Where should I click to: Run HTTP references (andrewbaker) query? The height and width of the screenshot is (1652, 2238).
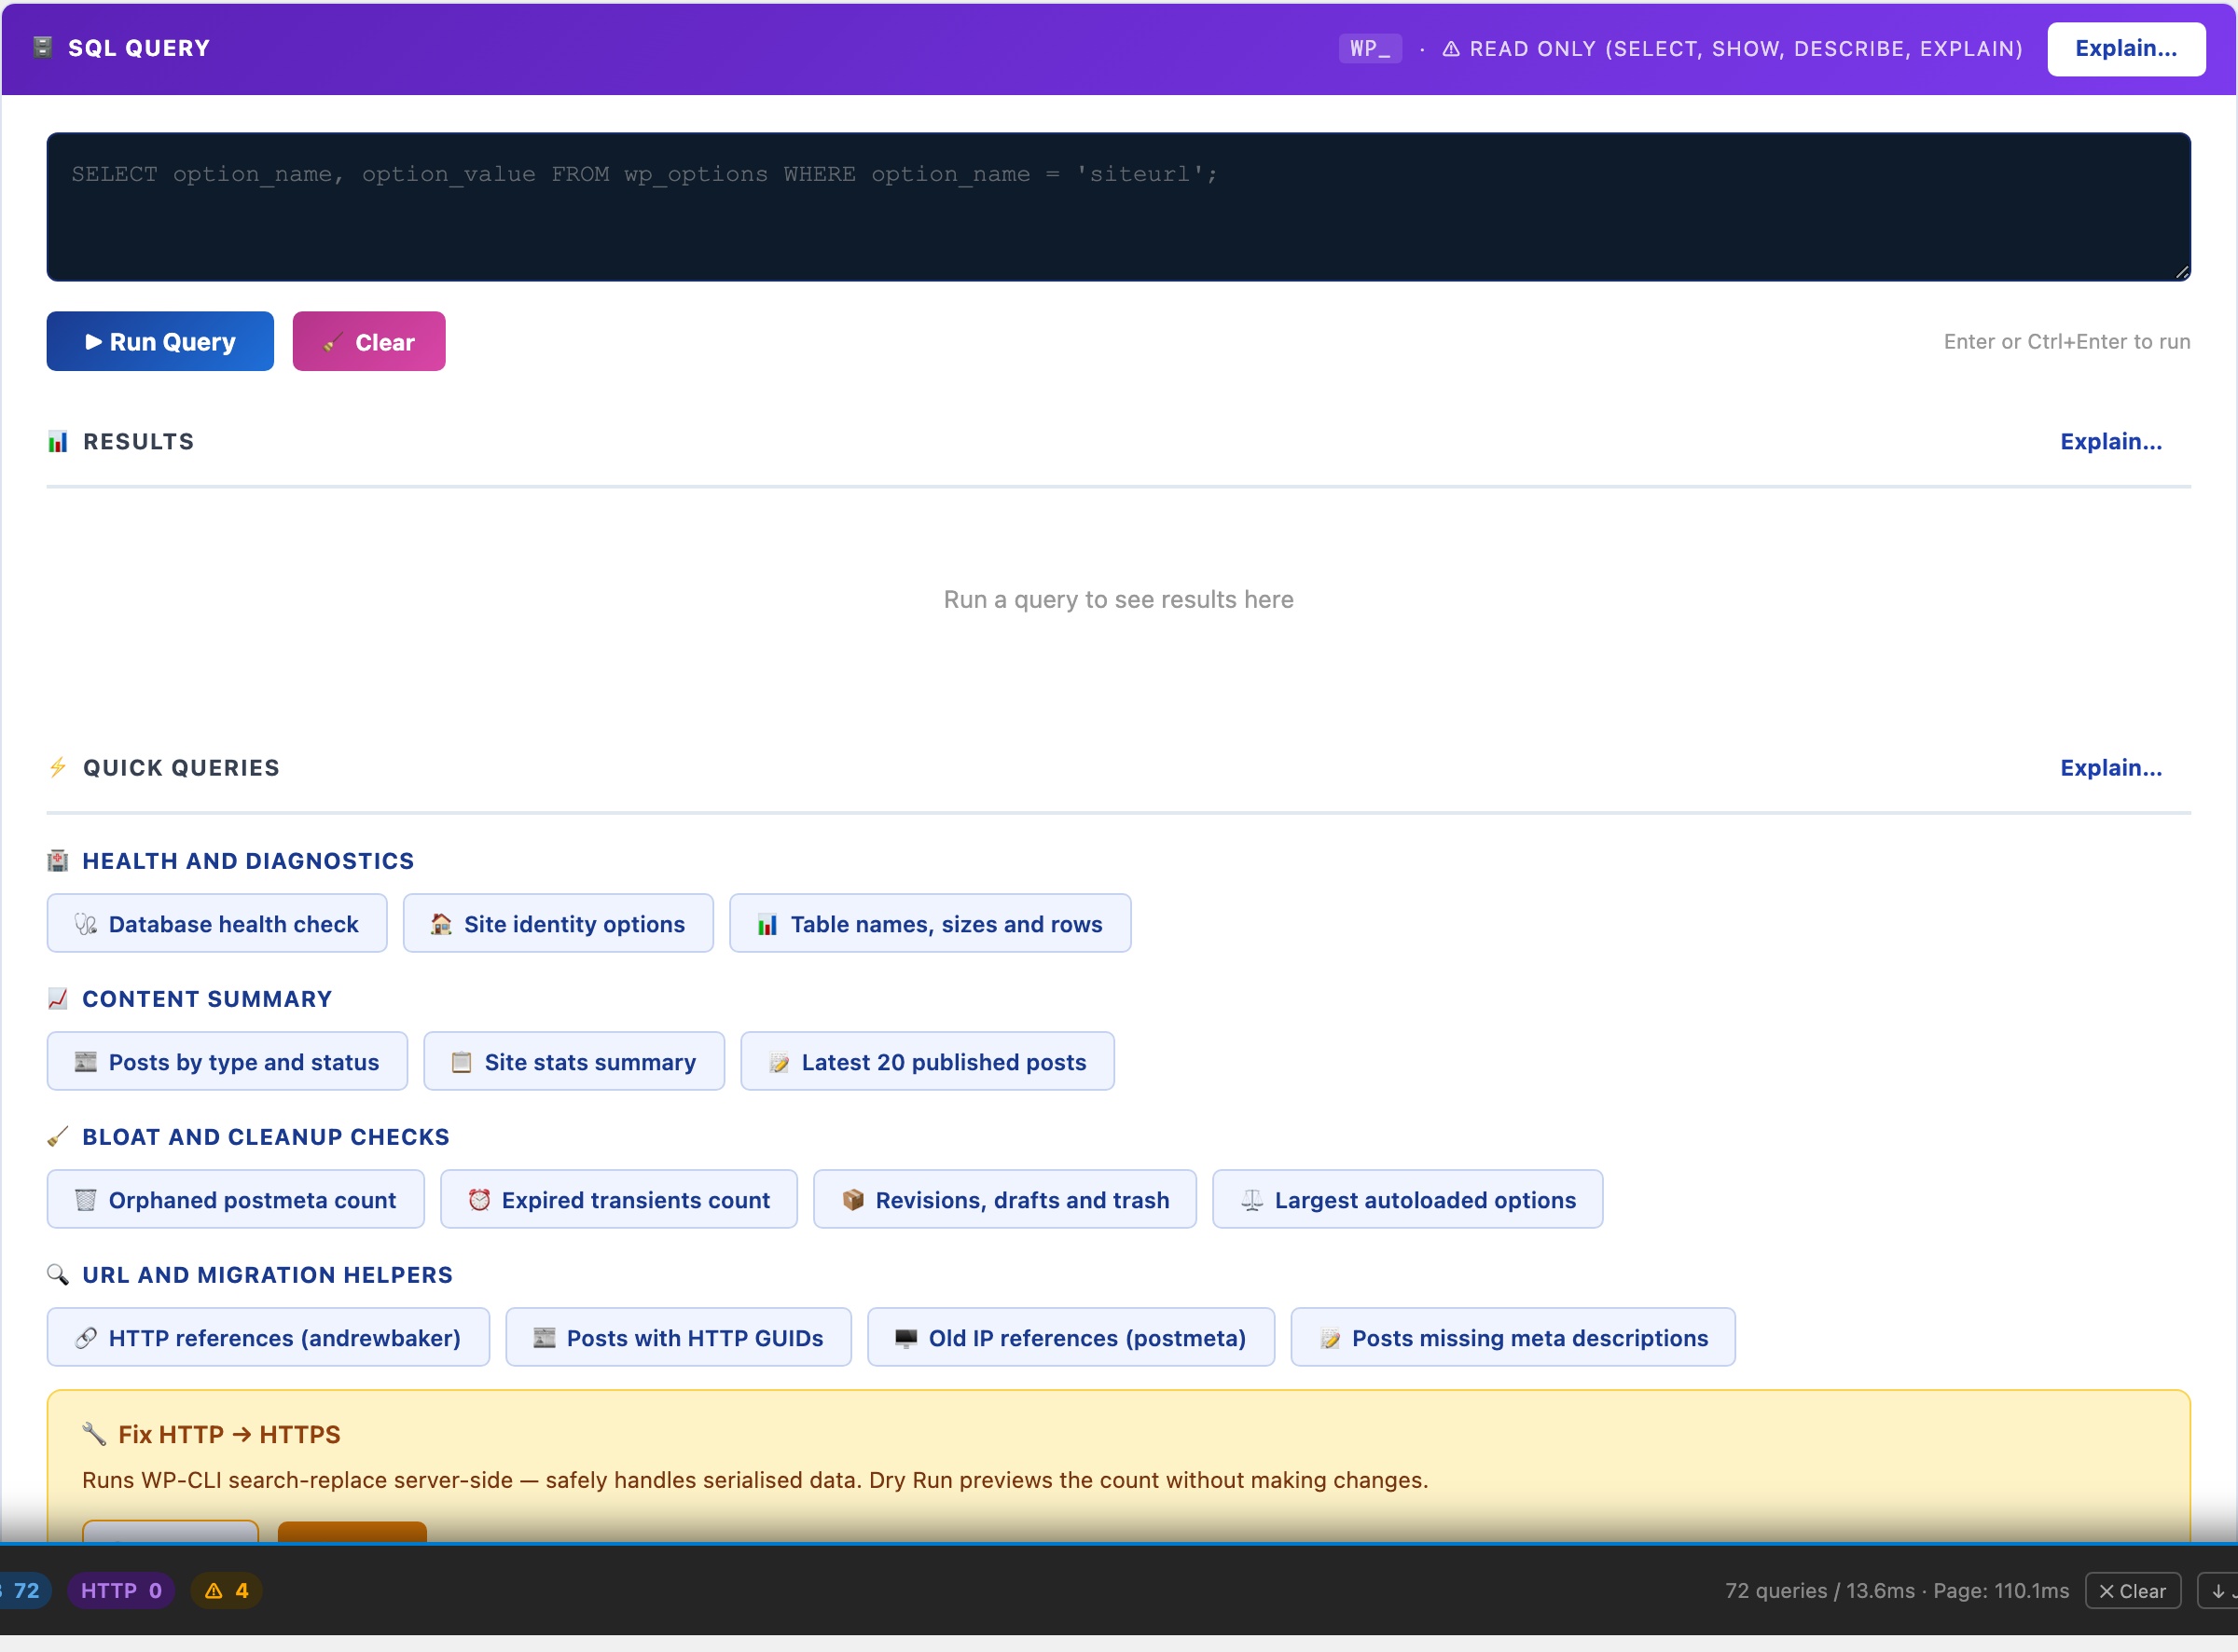tap(268, 1337)
